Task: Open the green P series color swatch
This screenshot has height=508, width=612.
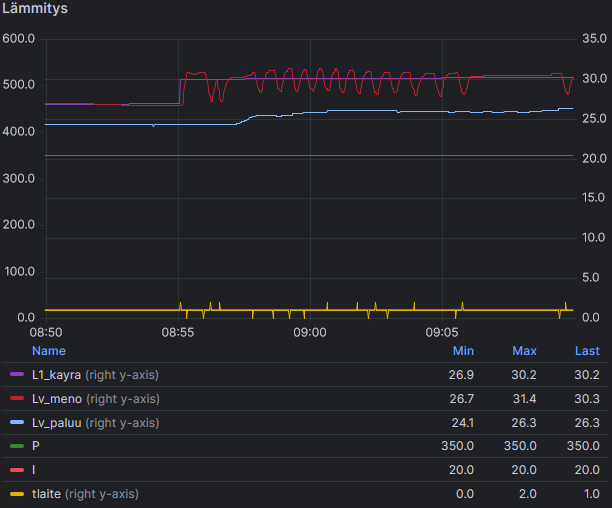Action: pyautogui.click(x=16, y=446)
